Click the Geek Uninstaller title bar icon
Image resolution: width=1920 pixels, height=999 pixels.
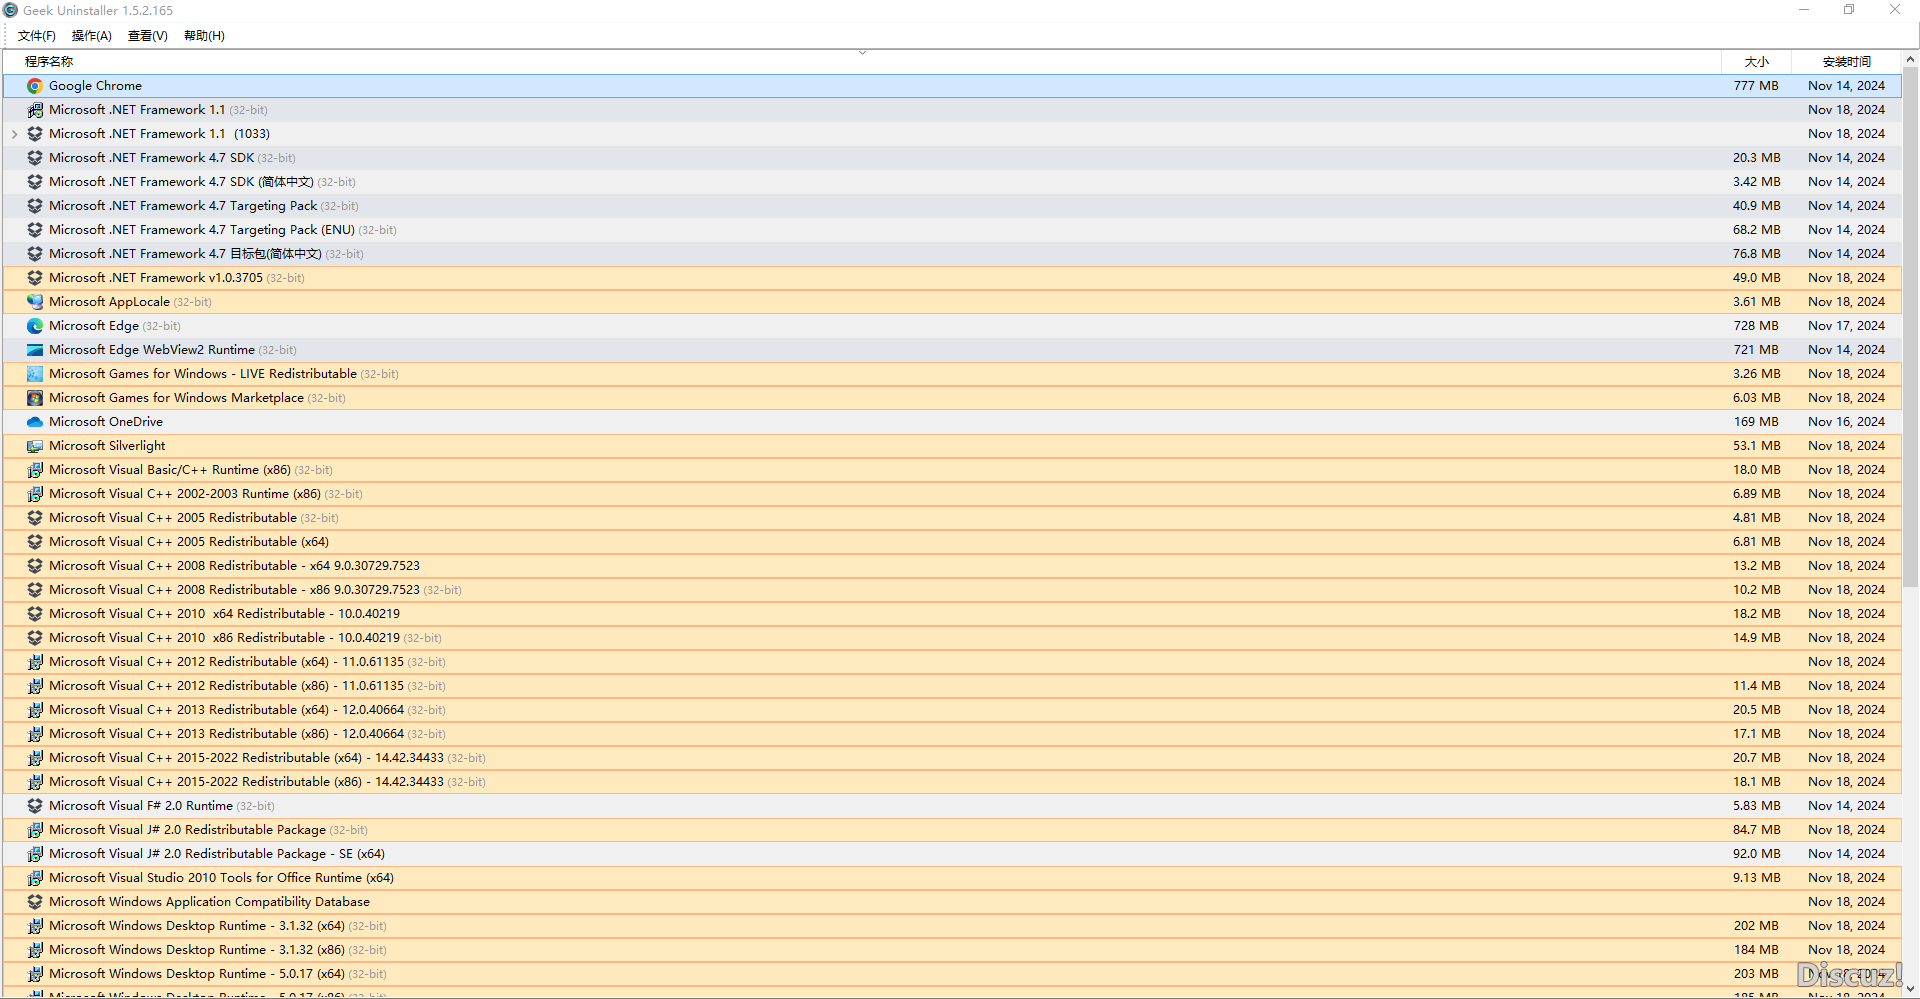[10, 9]
